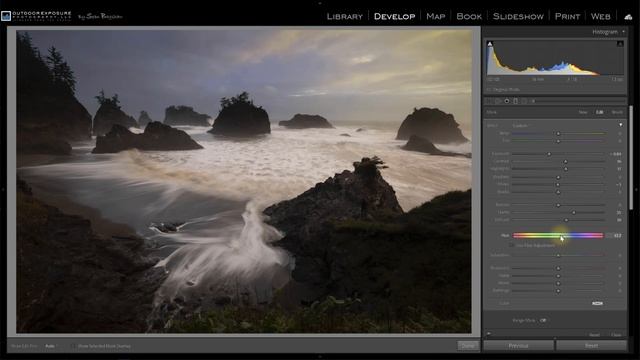Check the Original Photo checkbox
The image size is (640, 360).
click(x=489, y=89)
